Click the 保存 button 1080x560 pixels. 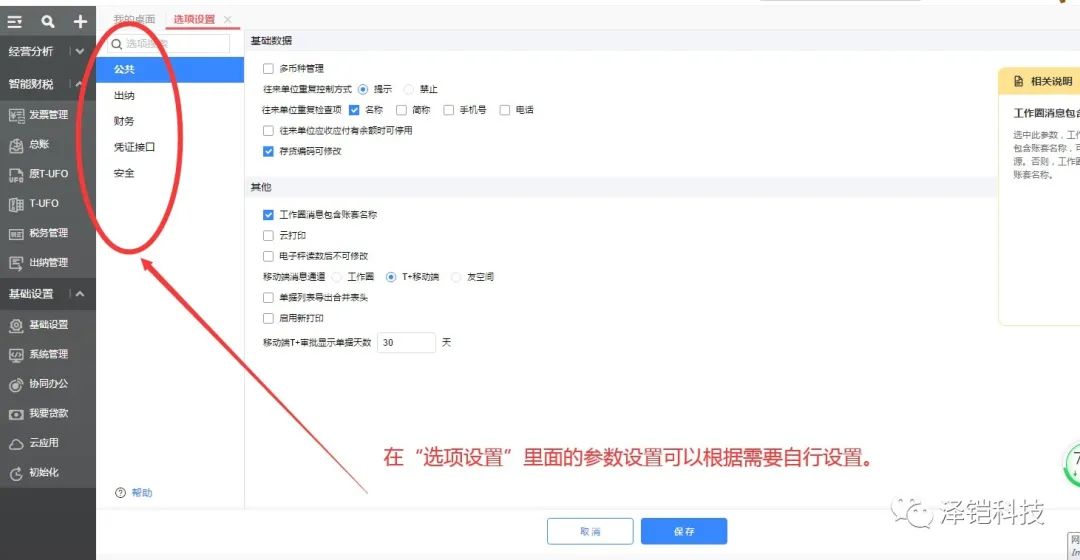684,532
